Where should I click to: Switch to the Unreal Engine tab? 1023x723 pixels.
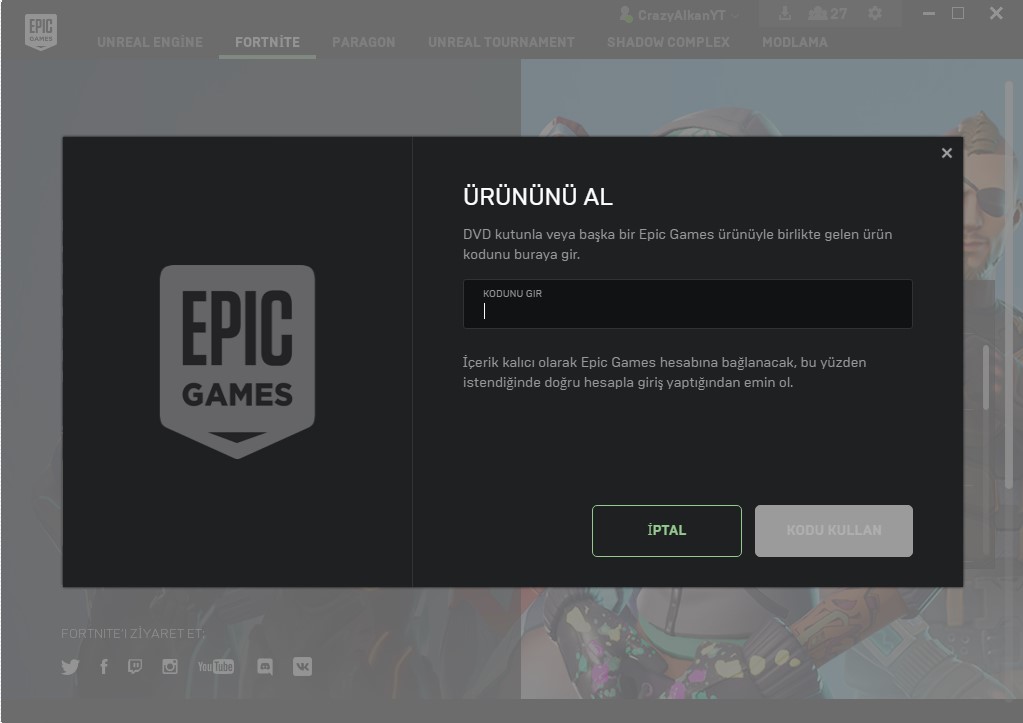[x=150, y=42]
